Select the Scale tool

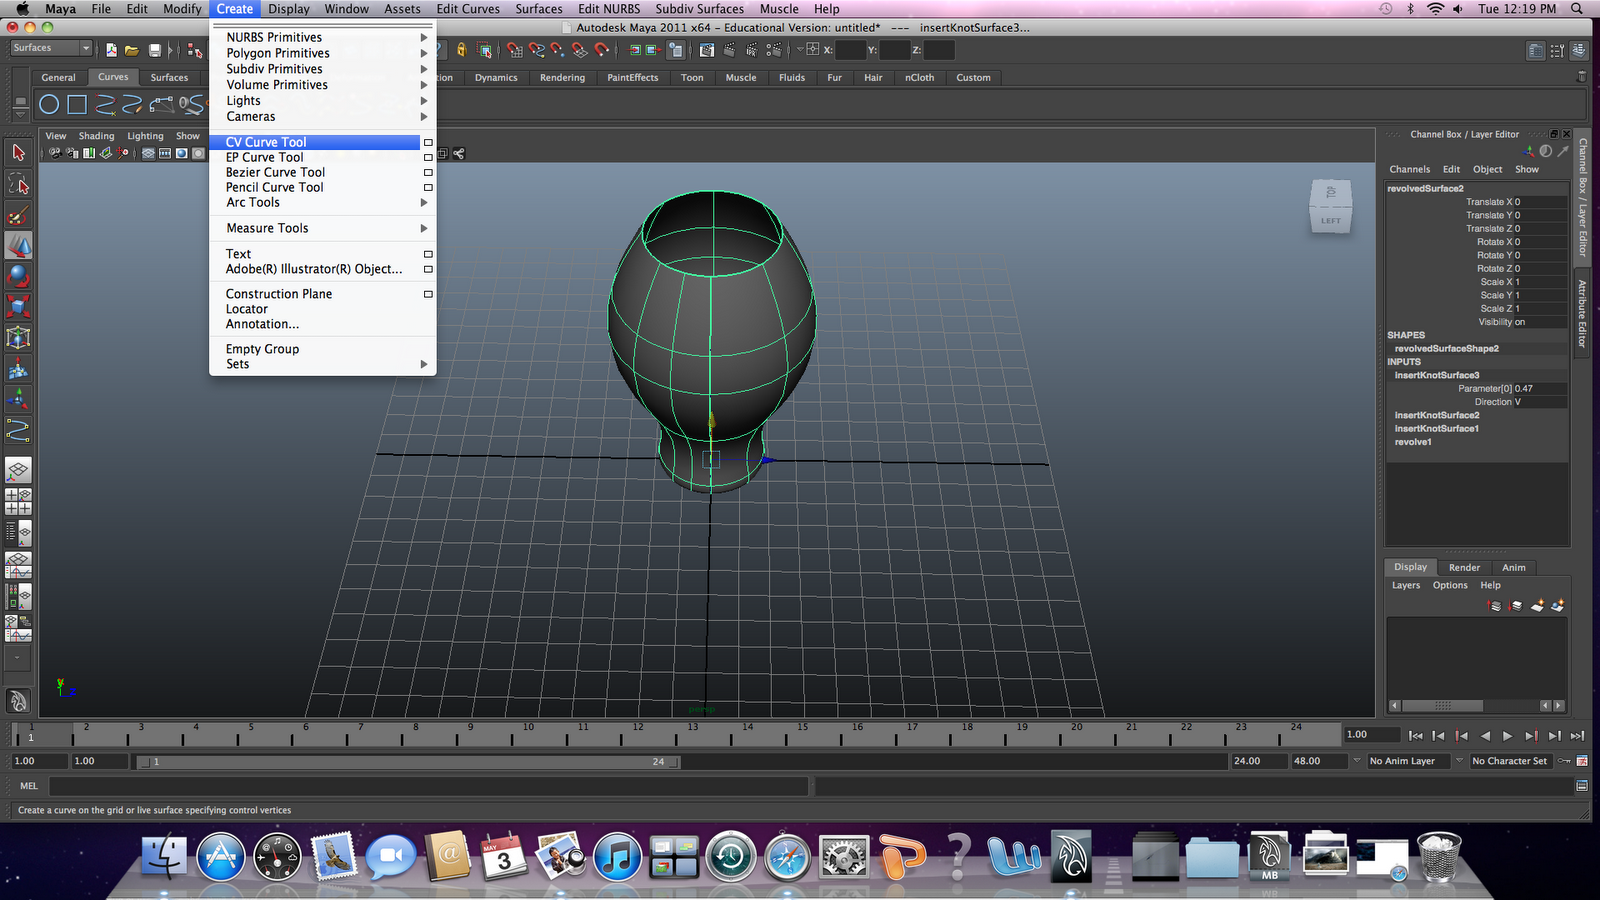click(18, 307)
